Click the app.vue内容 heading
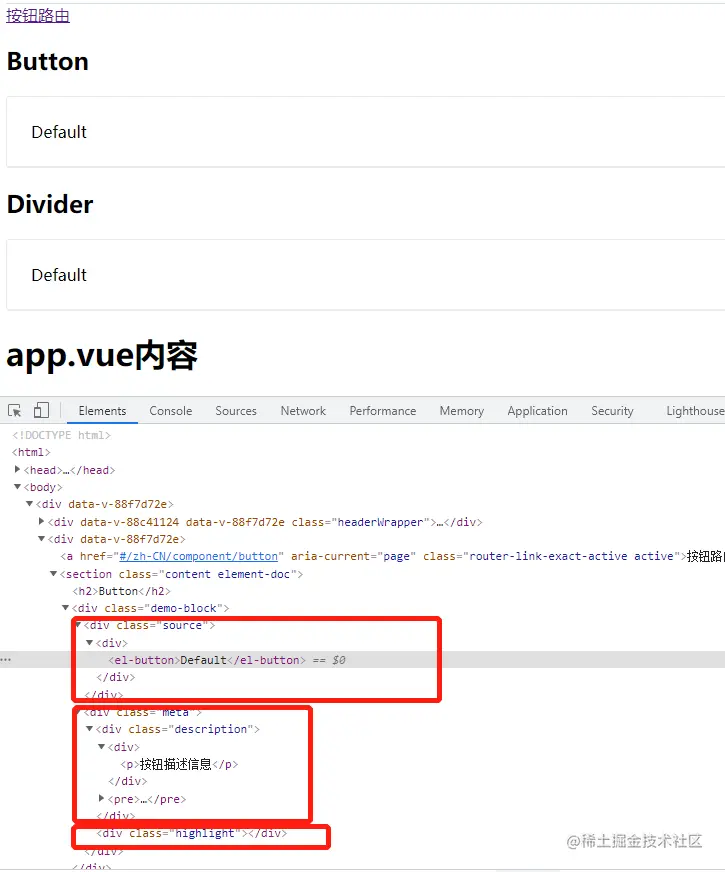The width and height of the screenshot is (725, 872). coord(102,356)
